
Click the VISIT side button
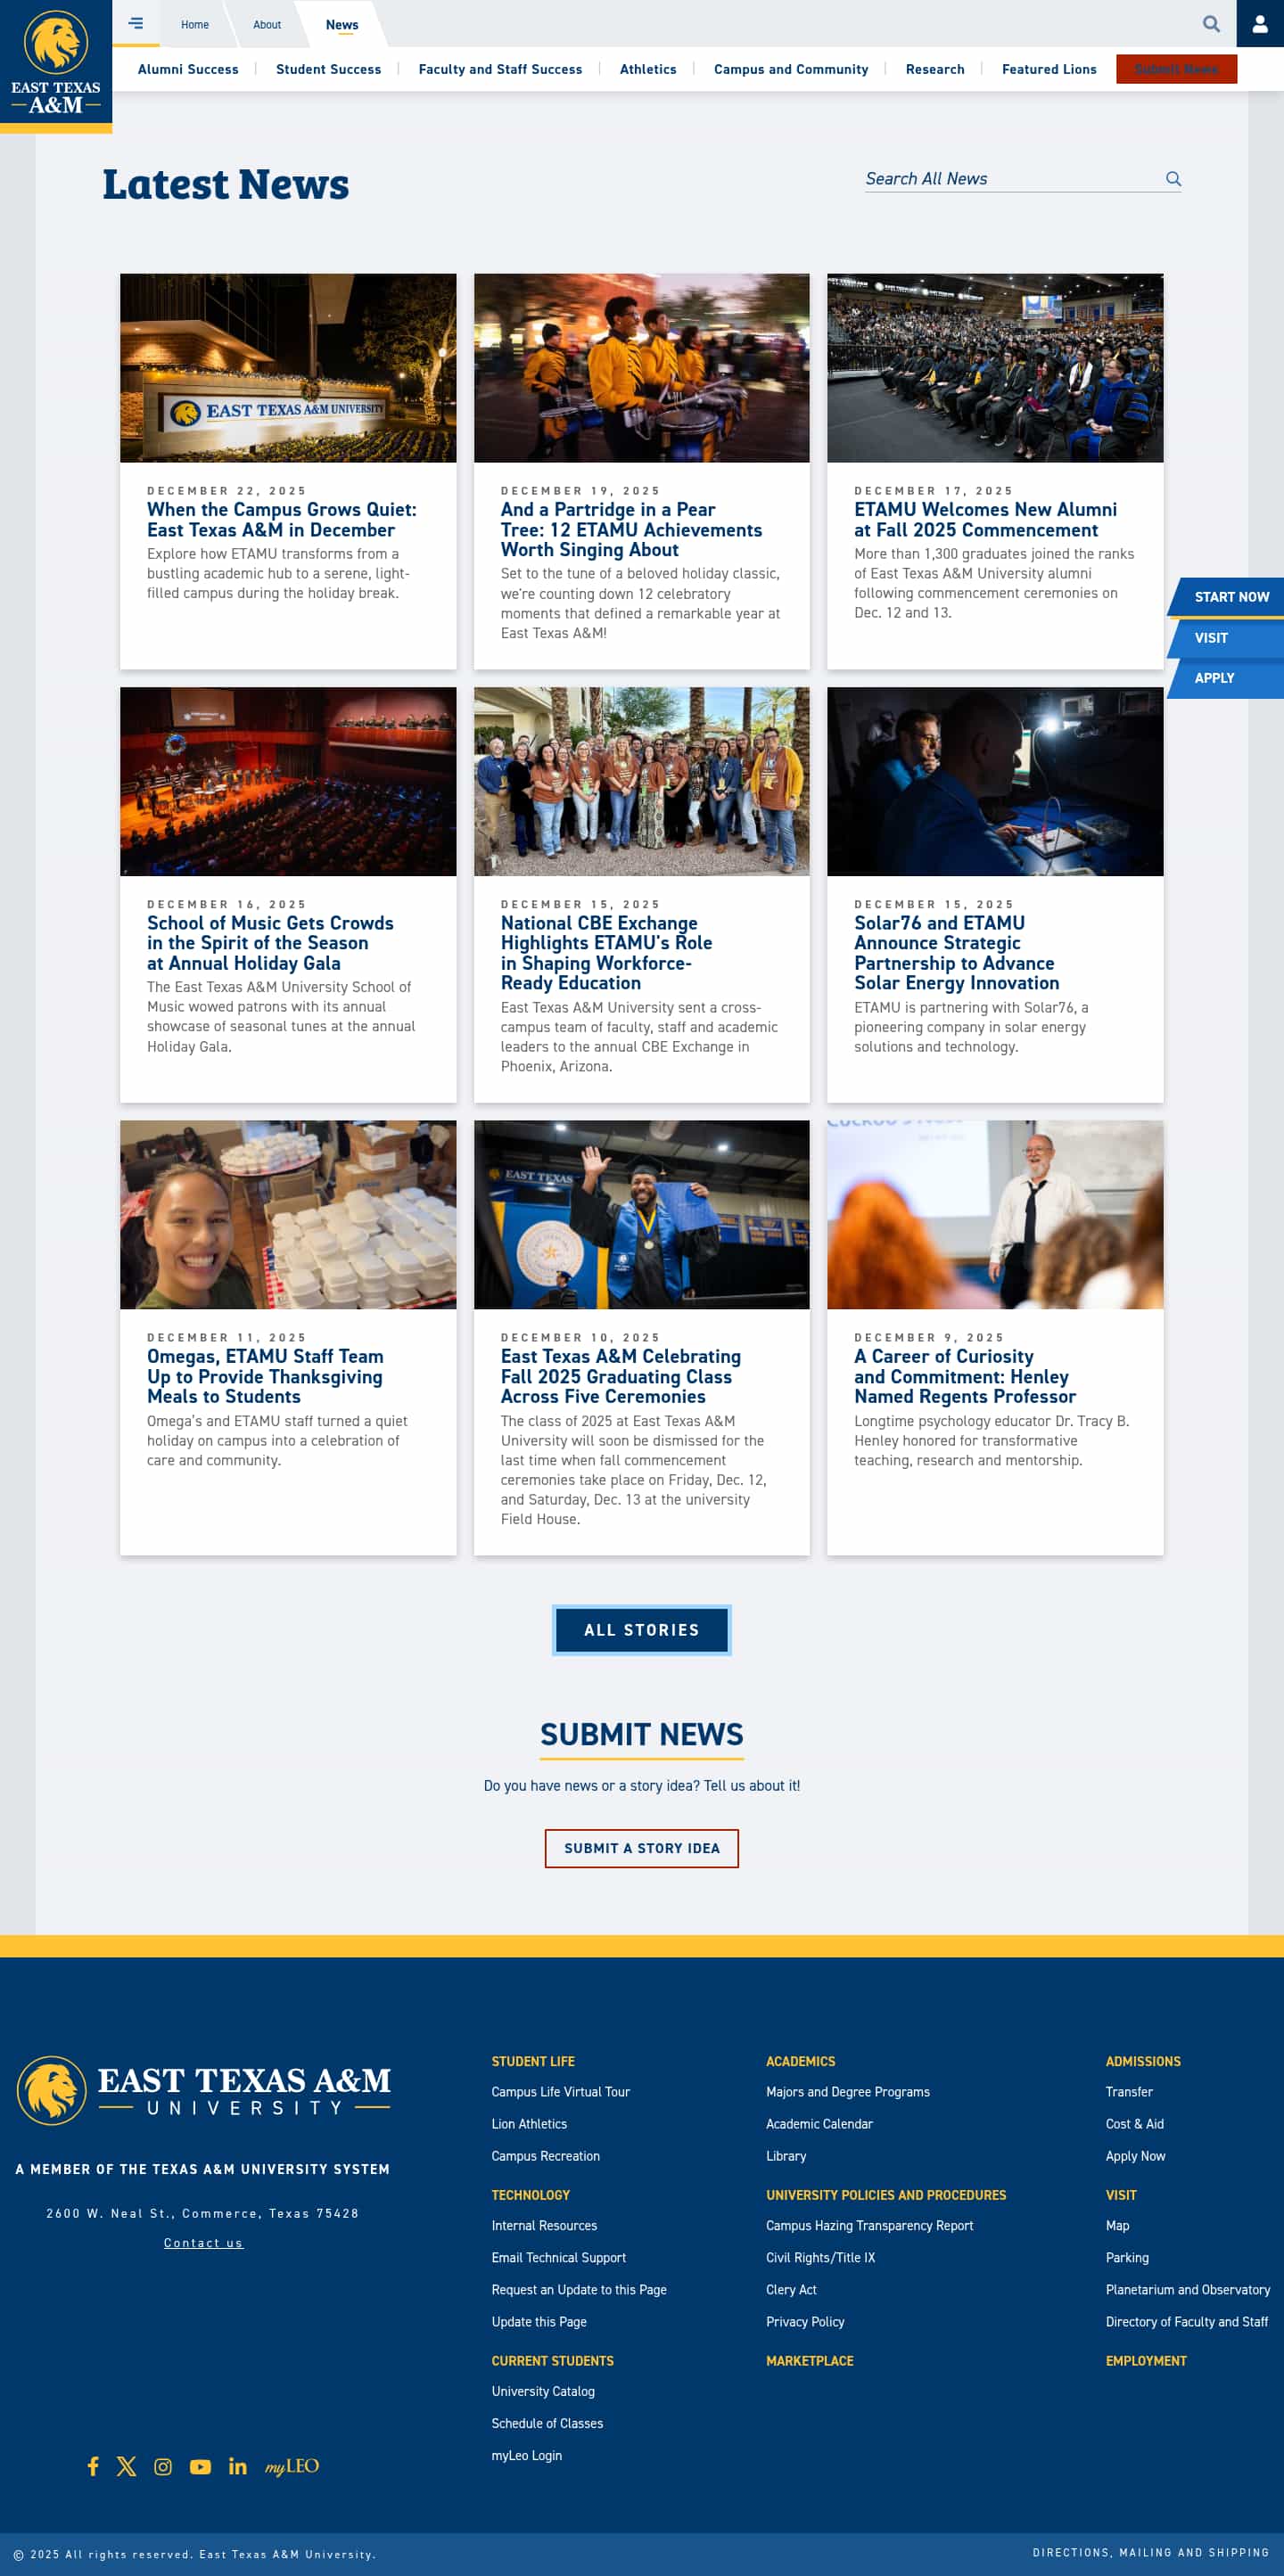coord(1226,638)
